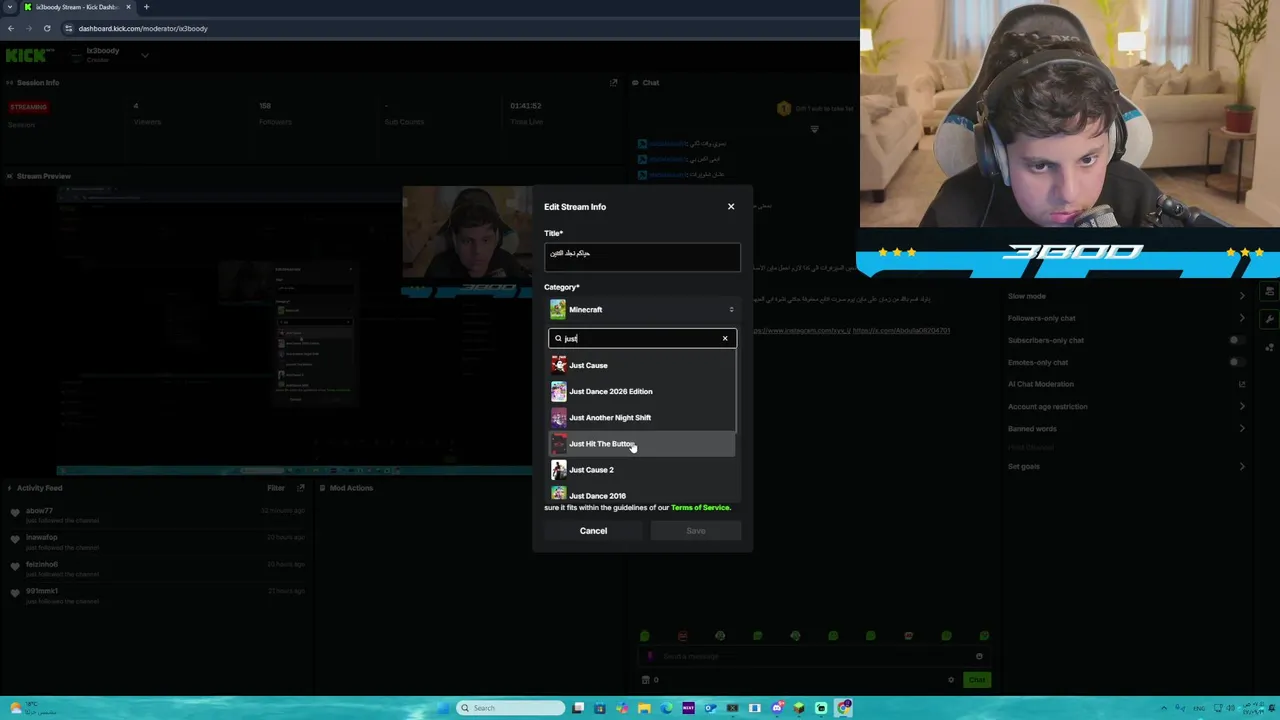Open Discord from the taskbar

[777, 708]
